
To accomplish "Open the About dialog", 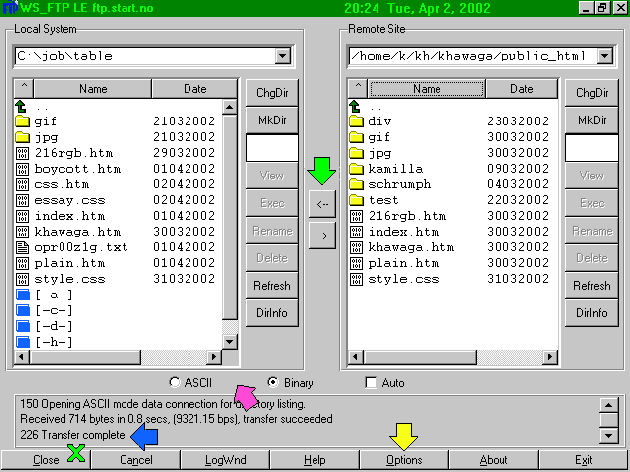I will point(493,460).
